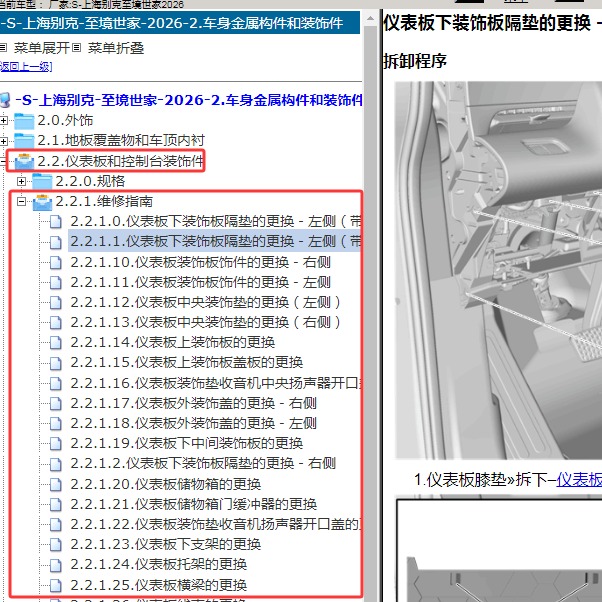
Task: Click document icon beside 2.2.1.14 entry
Action: (x=56, y=342)
